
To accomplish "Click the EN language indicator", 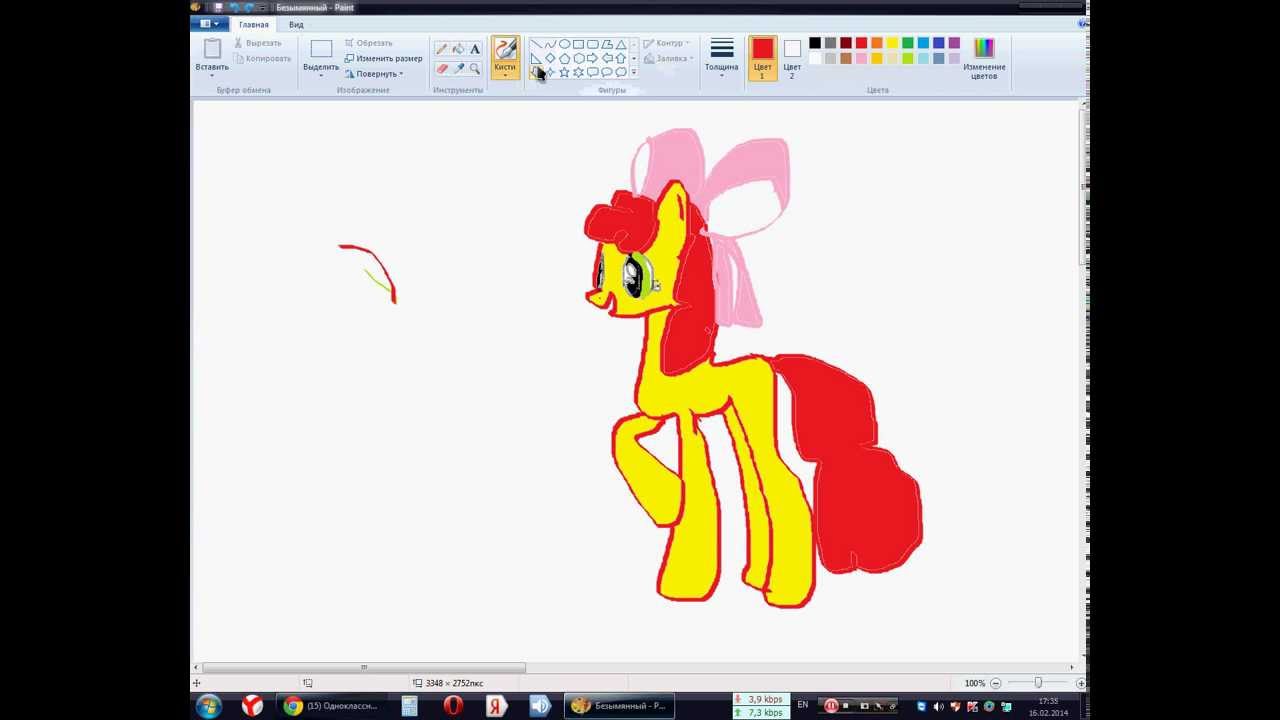I will coord(802,705).
